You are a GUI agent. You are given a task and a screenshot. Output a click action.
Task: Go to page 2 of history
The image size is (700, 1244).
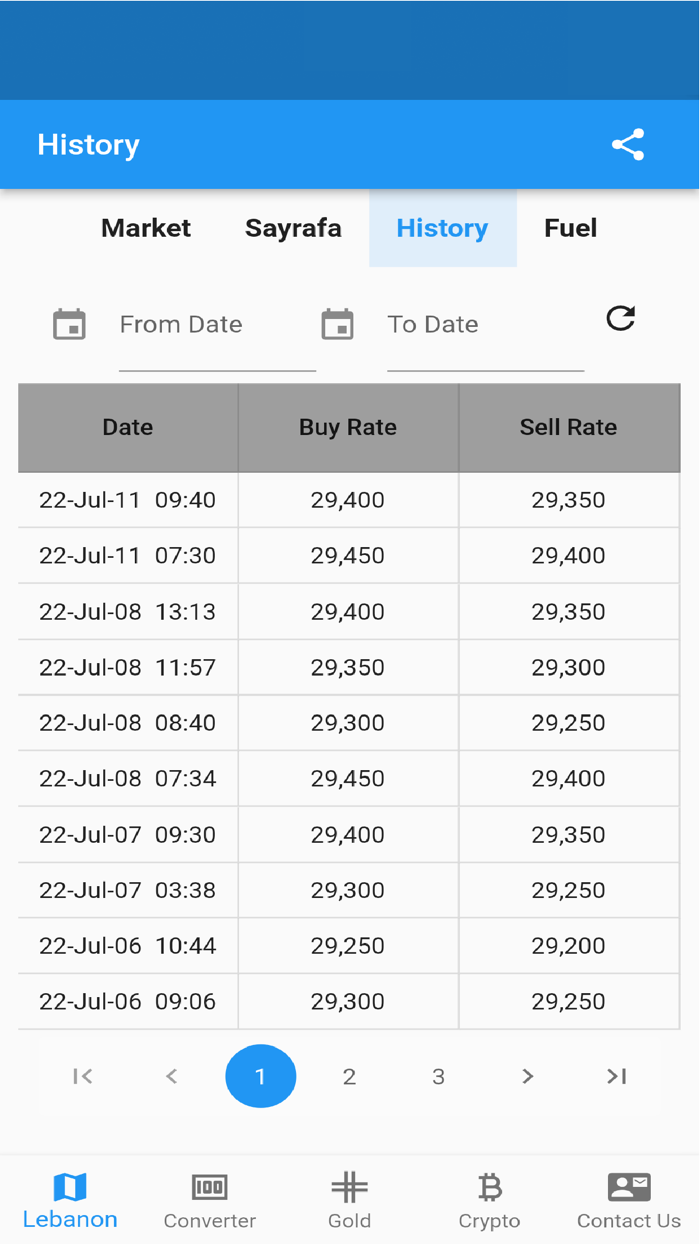[349, 1076]
